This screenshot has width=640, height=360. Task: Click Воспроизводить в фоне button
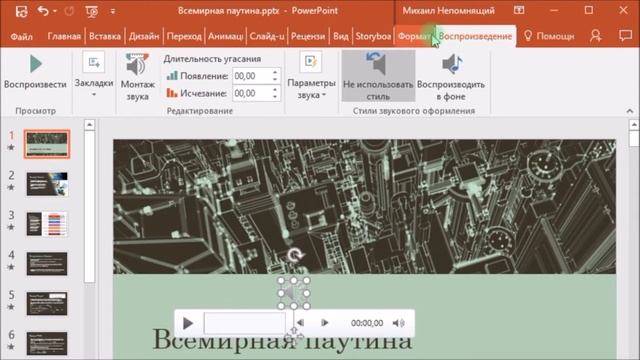tap(451, 77)
